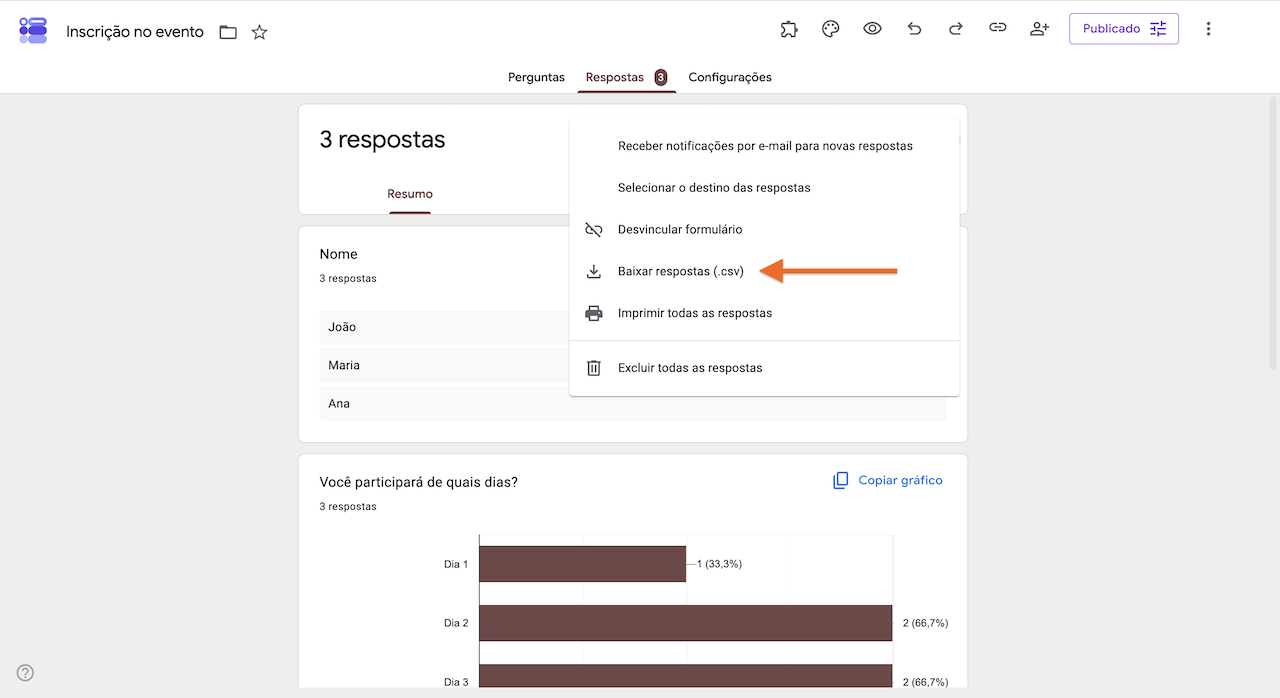Preview form with eye icon
This screenshot has height=698, width=1280.
872,29
